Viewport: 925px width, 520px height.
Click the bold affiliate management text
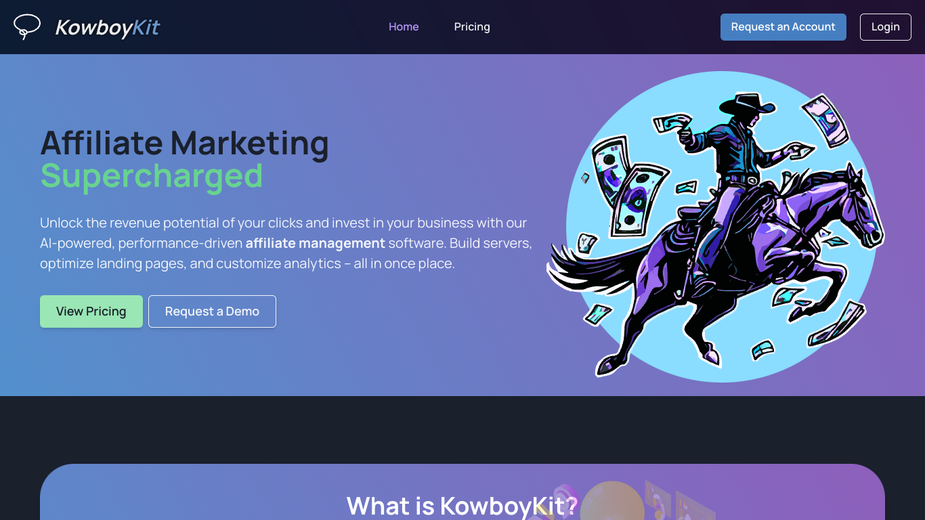pos(315,243)
